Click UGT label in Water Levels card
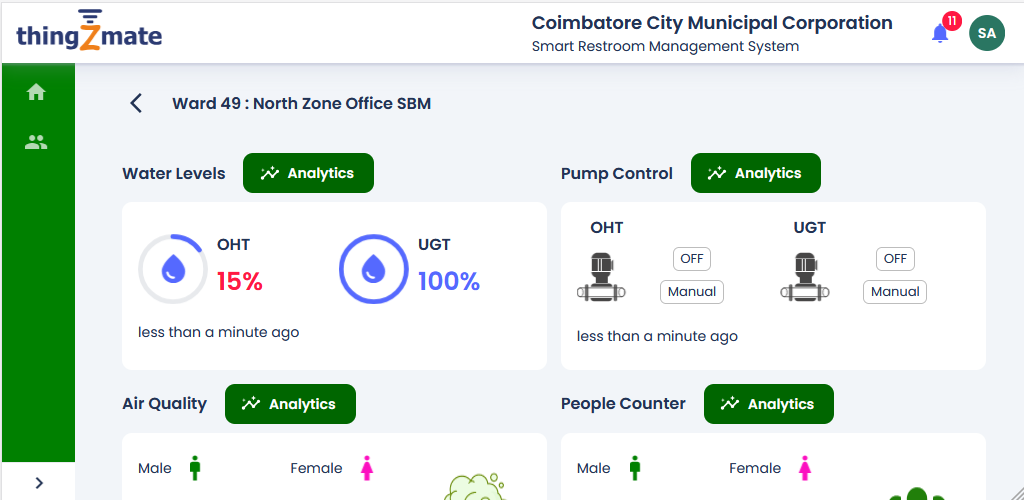 click(x=434, y=245)
